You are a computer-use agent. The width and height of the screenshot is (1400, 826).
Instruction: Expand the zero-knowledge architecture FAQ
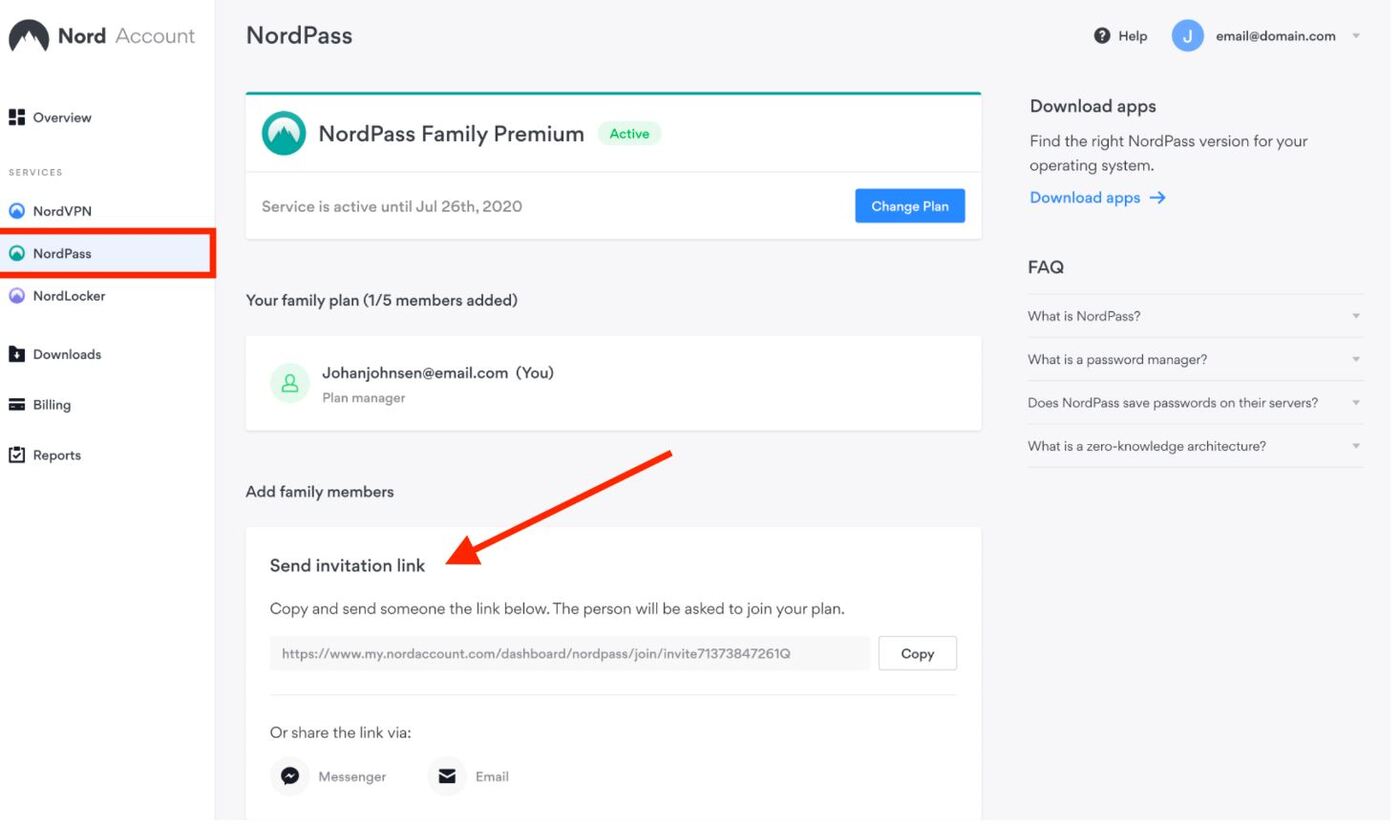[x=1356, y=447]
